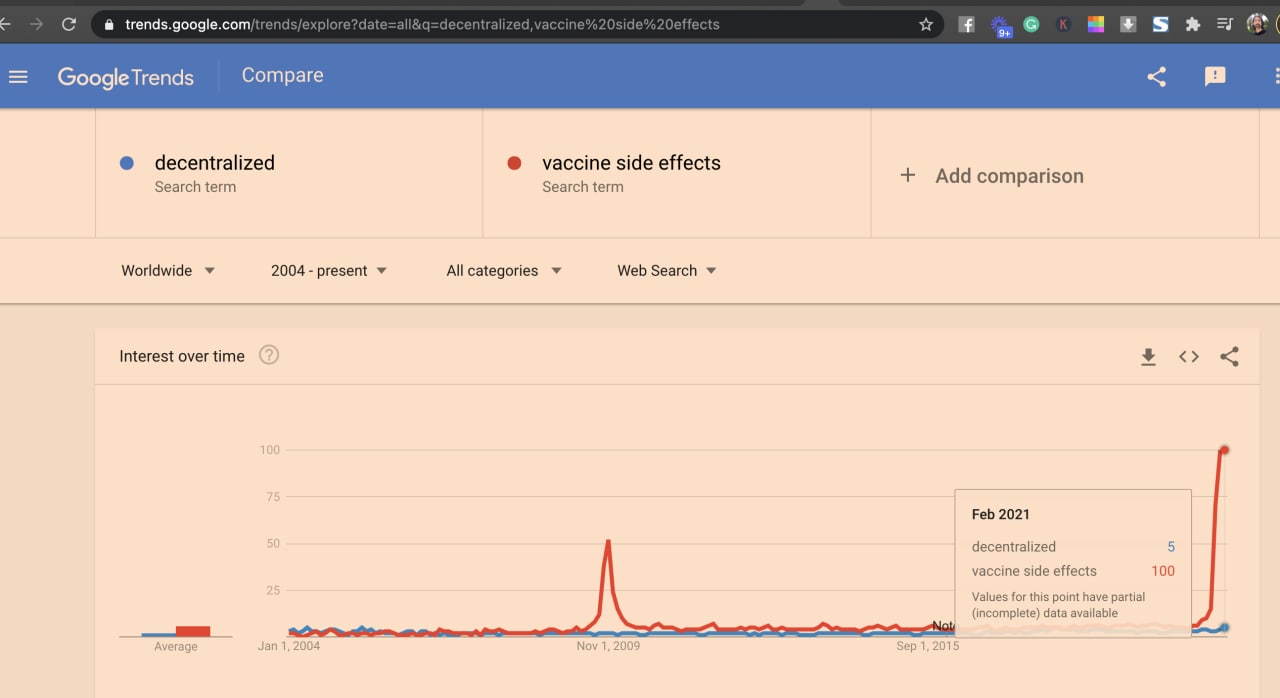Click the Feb 2021 tooltip title
Image resolution: width=1280 pixels, height=698 pixels.
point(1000,514)
